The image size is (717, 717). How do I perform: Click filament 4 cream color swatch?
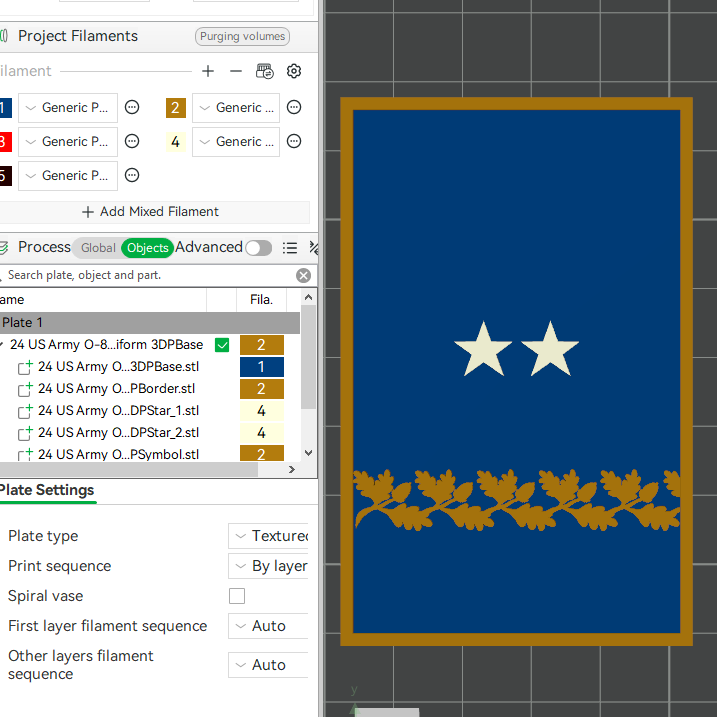pyautogui.click(x=176, y=142)
